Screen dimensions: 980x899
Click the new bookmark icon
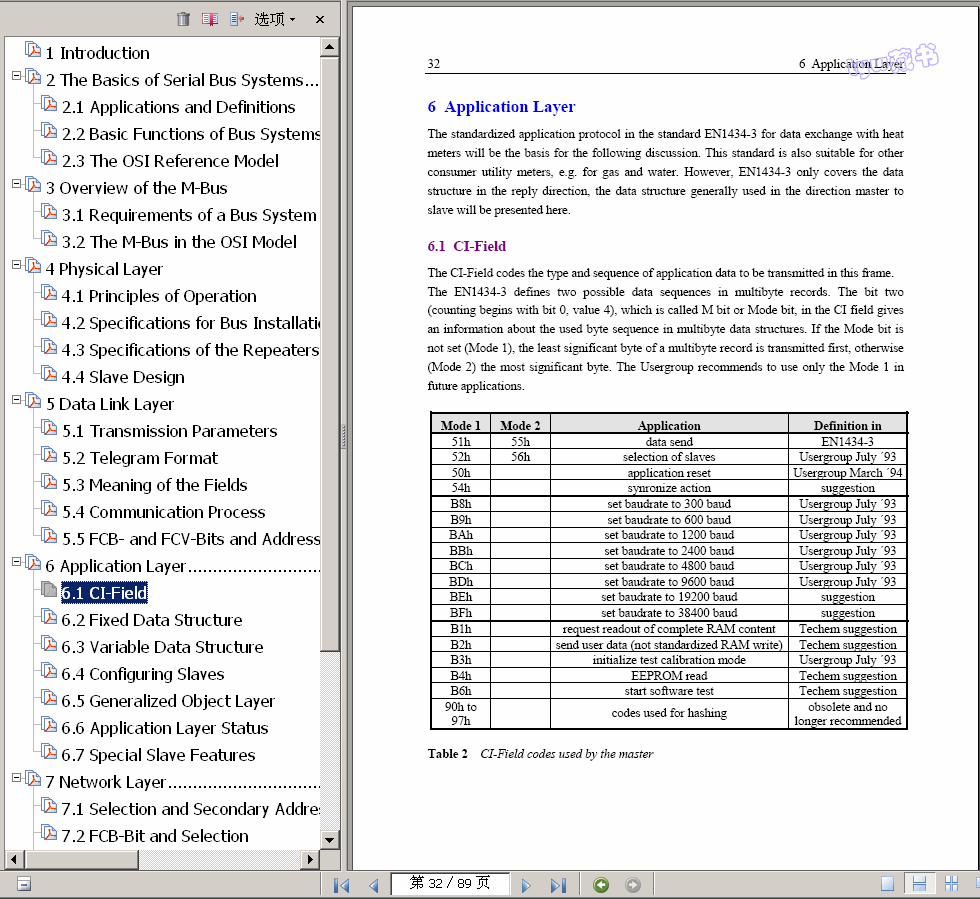point(210,18)
